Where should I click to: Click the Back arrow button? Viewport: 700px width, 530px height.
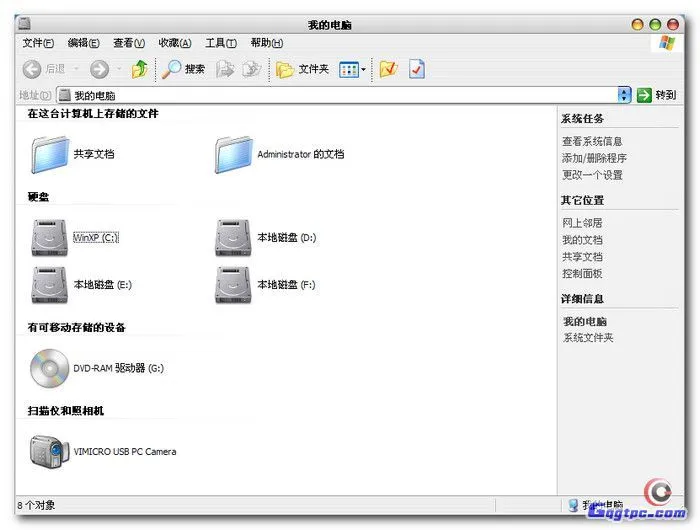[32, 69]
